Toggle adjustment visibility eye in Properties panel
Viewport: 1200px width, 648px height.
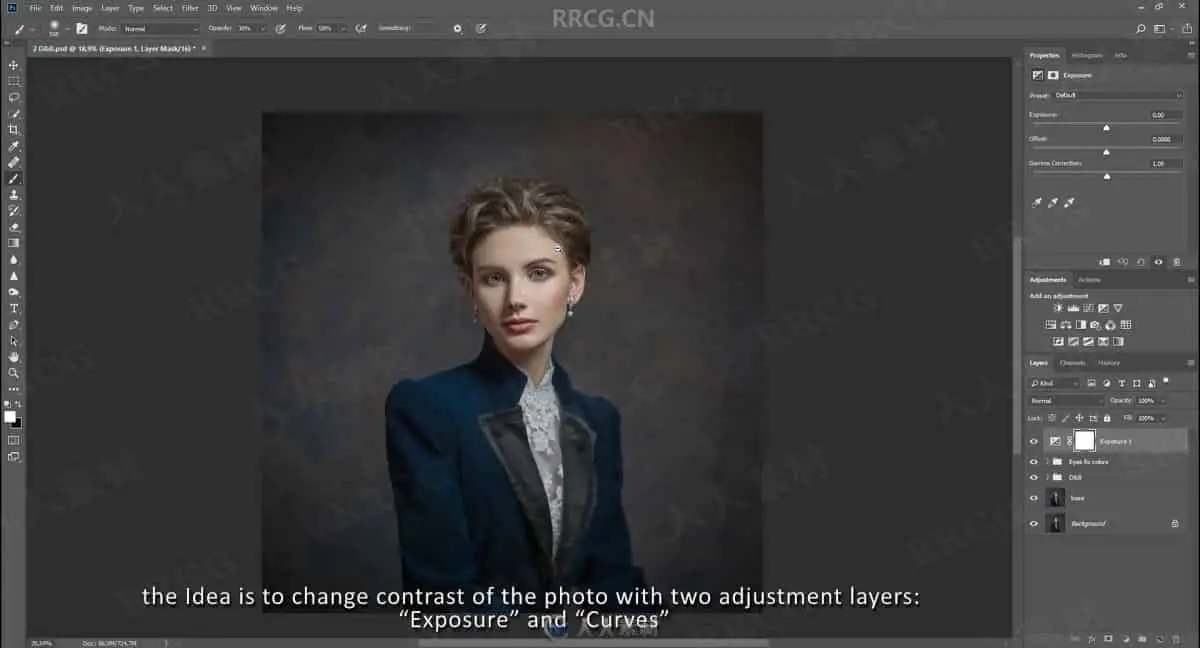pos(1158,262)
